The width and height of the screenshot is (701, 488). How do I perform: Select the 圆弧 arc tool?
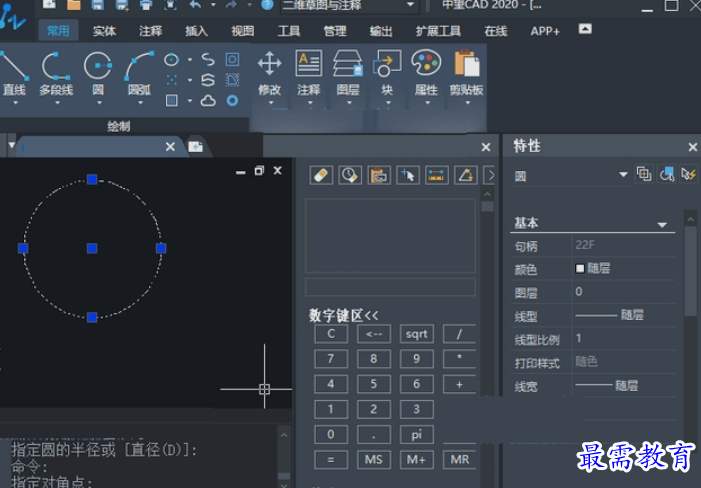139,74
